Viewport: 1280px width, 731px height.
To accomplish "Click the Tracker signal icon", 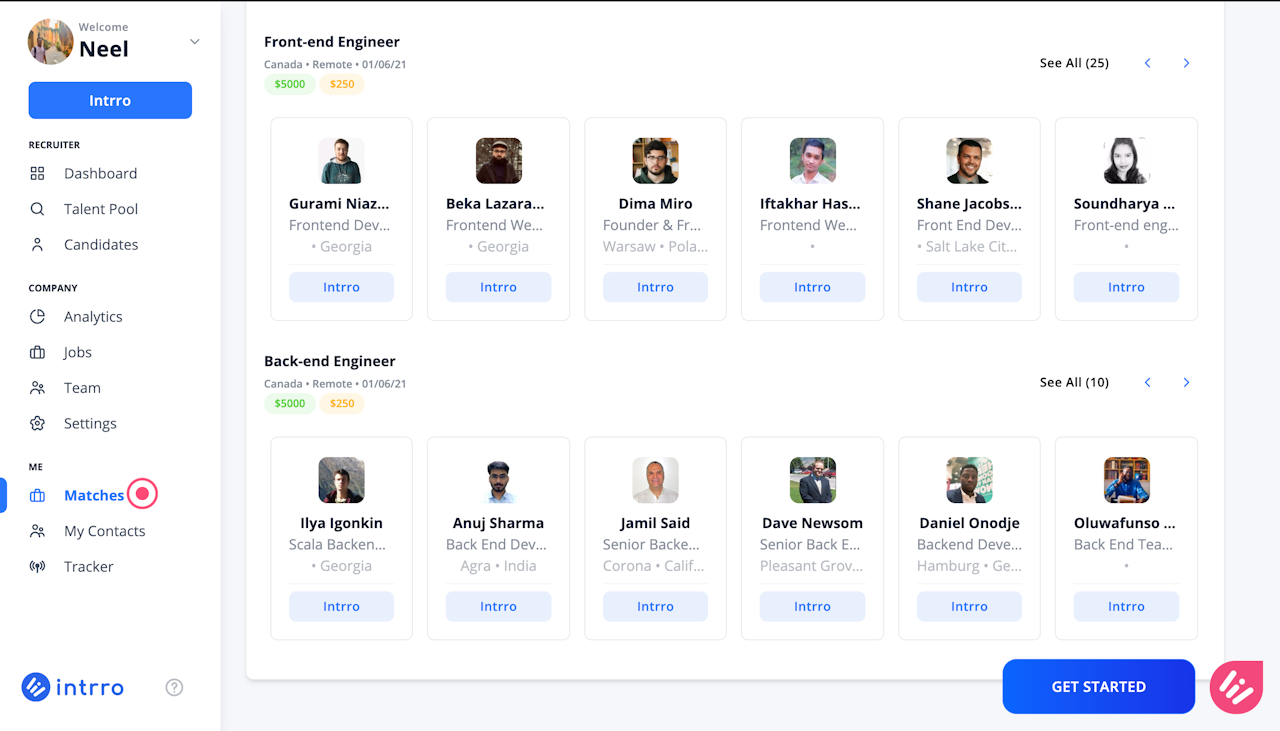I will (38, 567).
